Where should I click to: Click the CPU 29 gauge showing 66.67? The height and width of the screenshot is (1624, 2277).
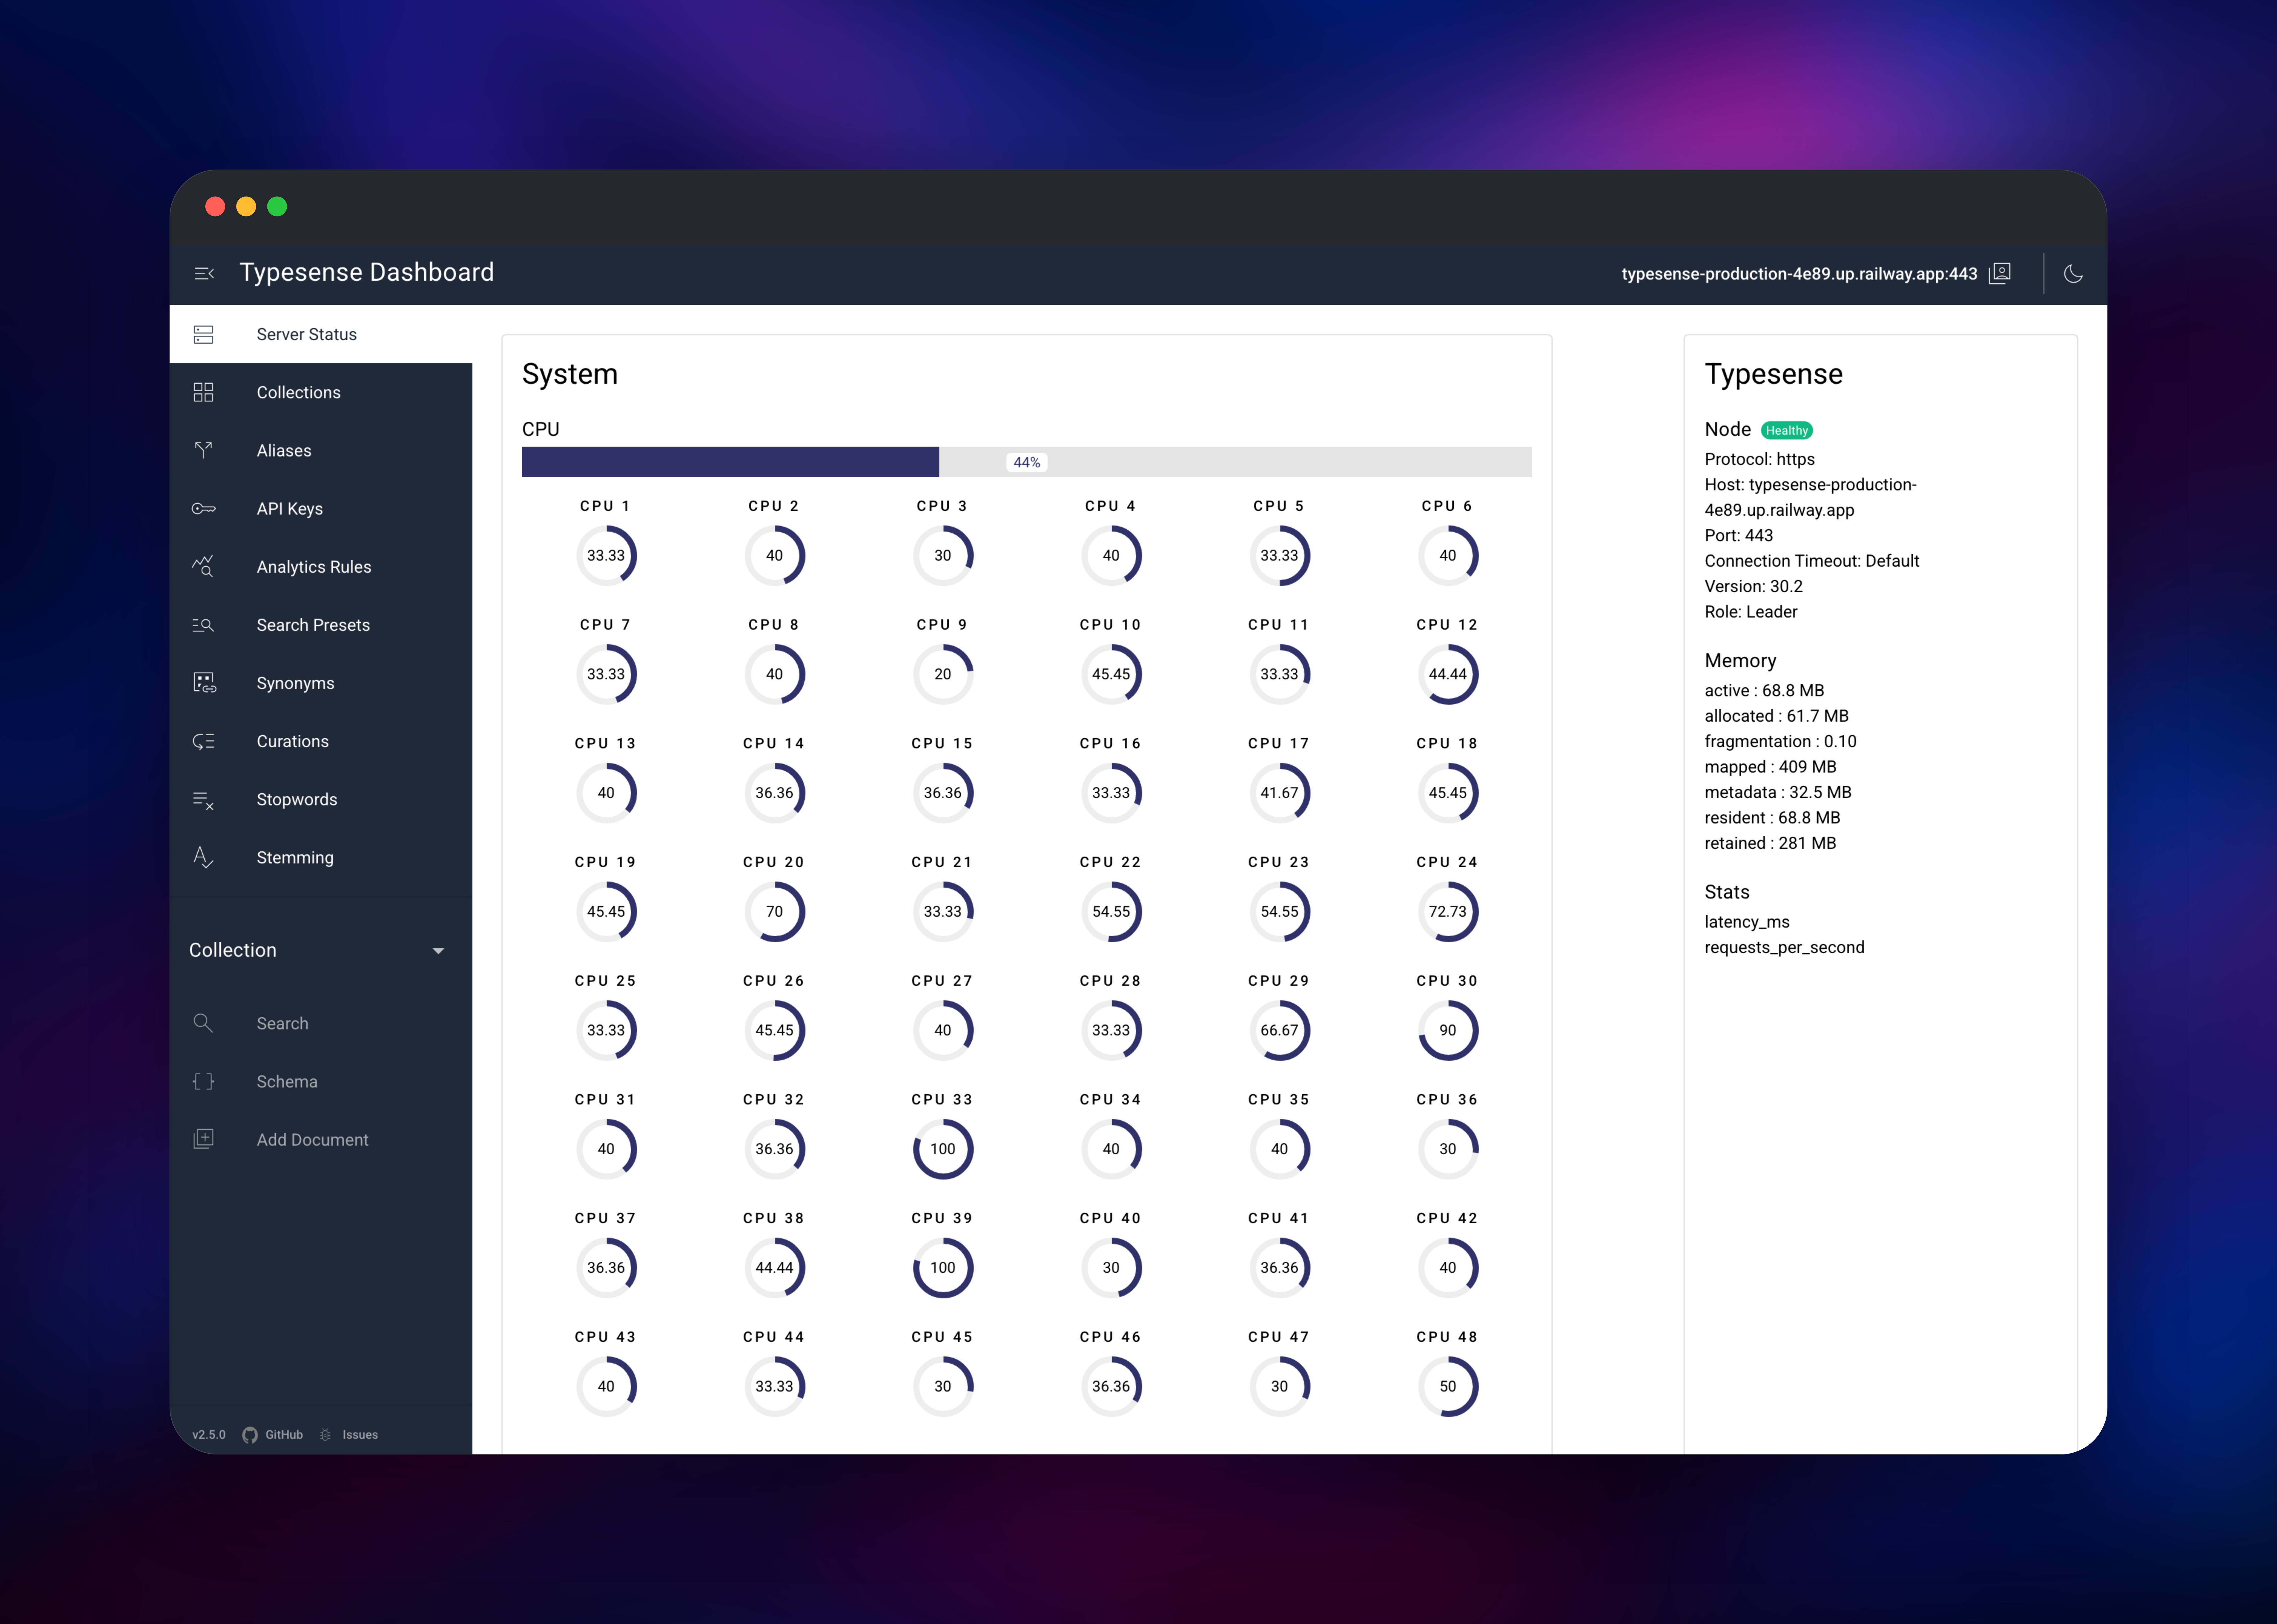pos(1280,1030)
